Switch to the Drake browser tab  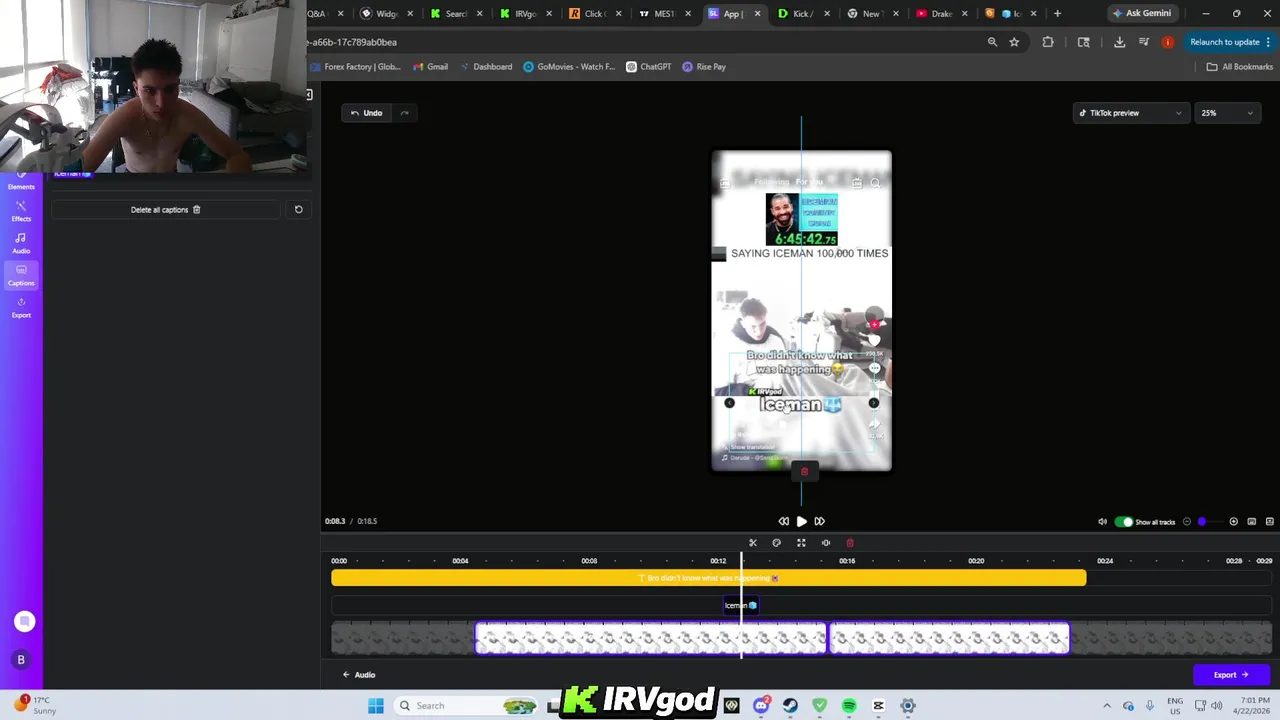pos(941,14)
